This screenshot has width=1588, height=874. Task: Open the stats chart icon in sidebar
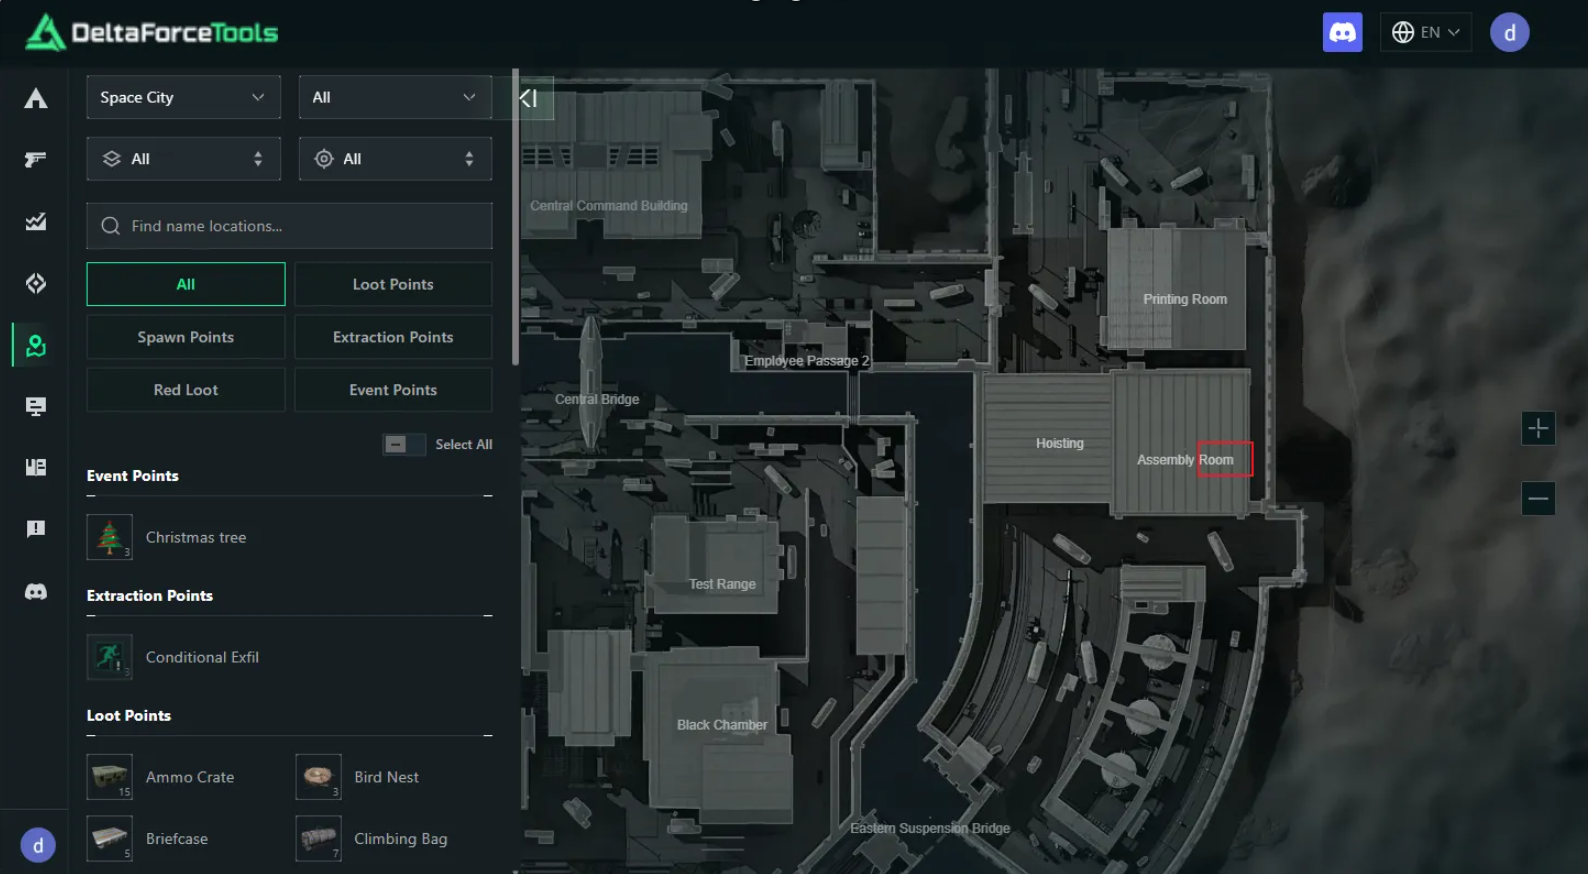36,222
